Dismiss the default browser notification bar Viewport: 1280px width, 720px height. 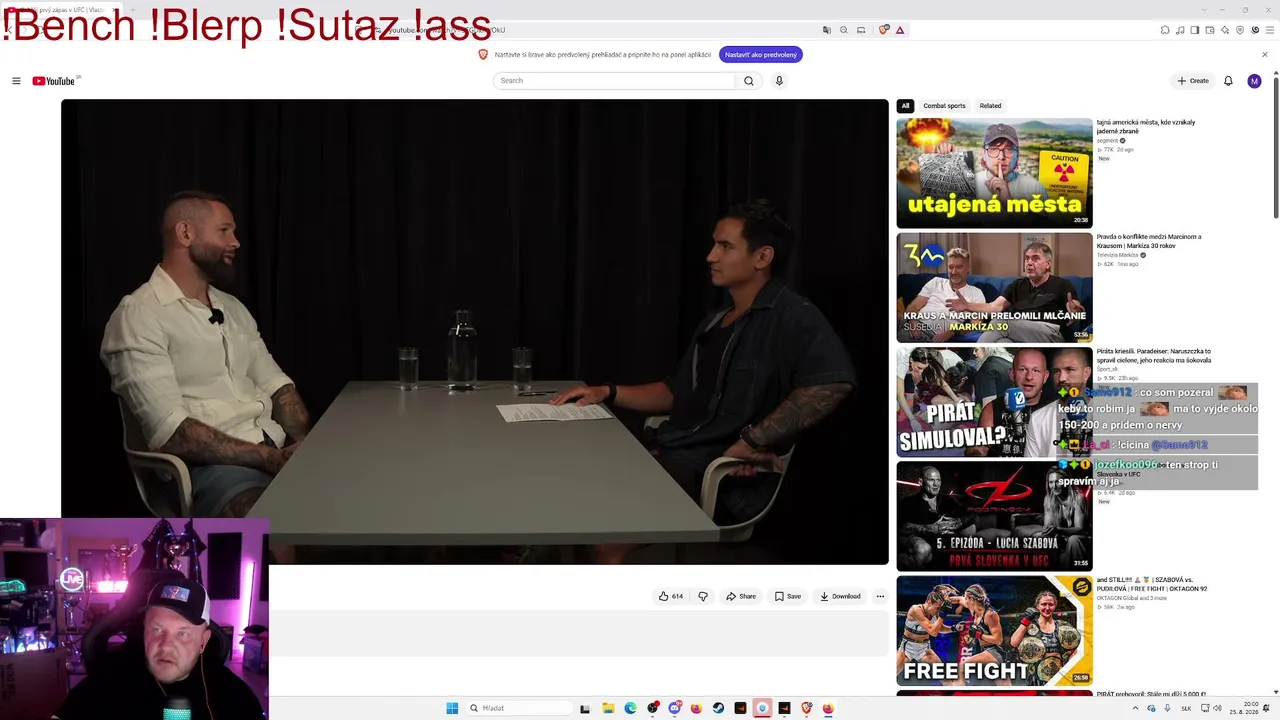pos(1264,55)
